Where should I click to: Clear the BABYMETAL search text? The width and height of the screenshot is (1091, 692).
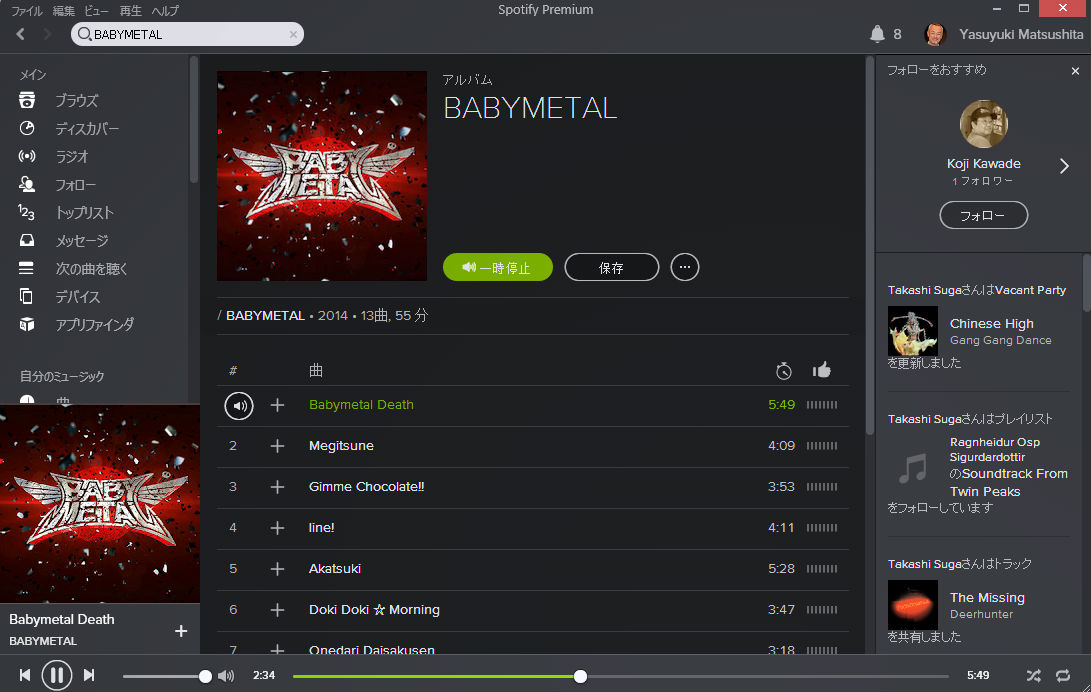click(293, 34)
